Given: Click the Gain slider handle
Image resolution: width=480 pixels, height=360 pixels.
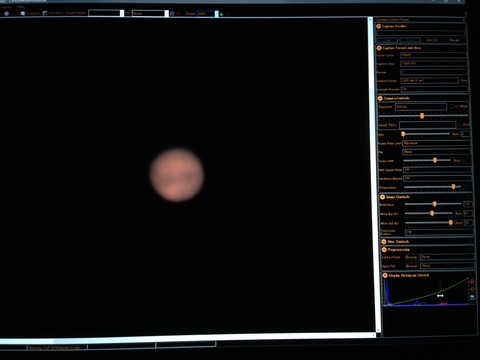Looking at the screenshot, I should pyautogui.click(x=403, y=134).
